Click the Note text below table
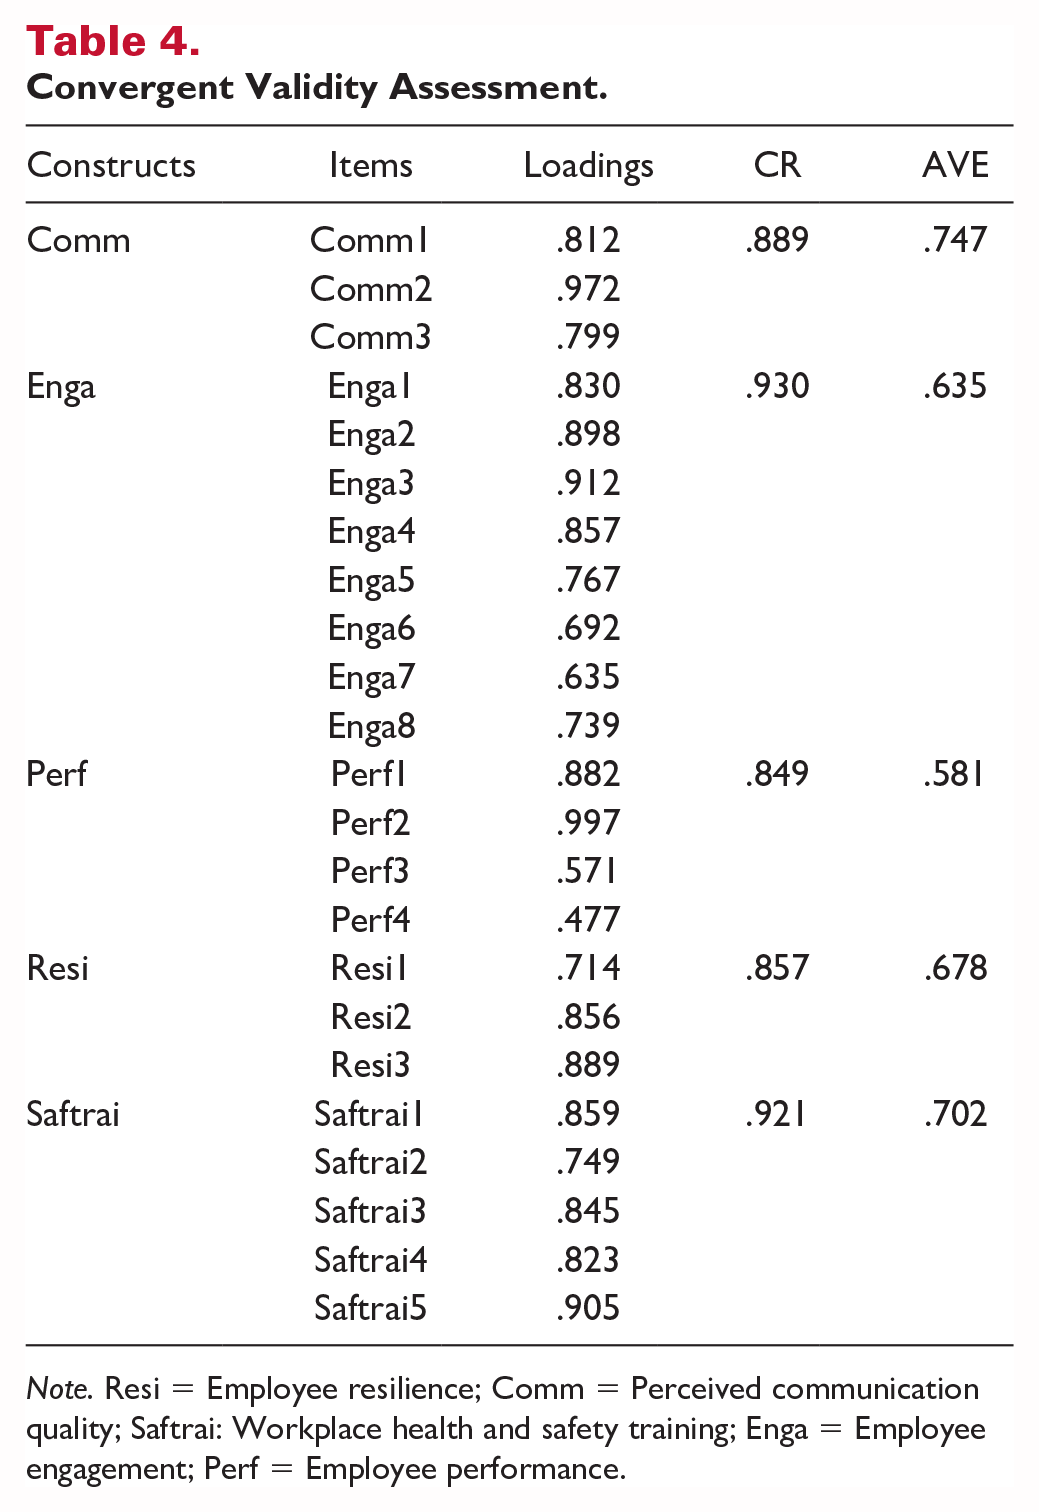Screen dimensions: 1039x1512 [506, 1429]
